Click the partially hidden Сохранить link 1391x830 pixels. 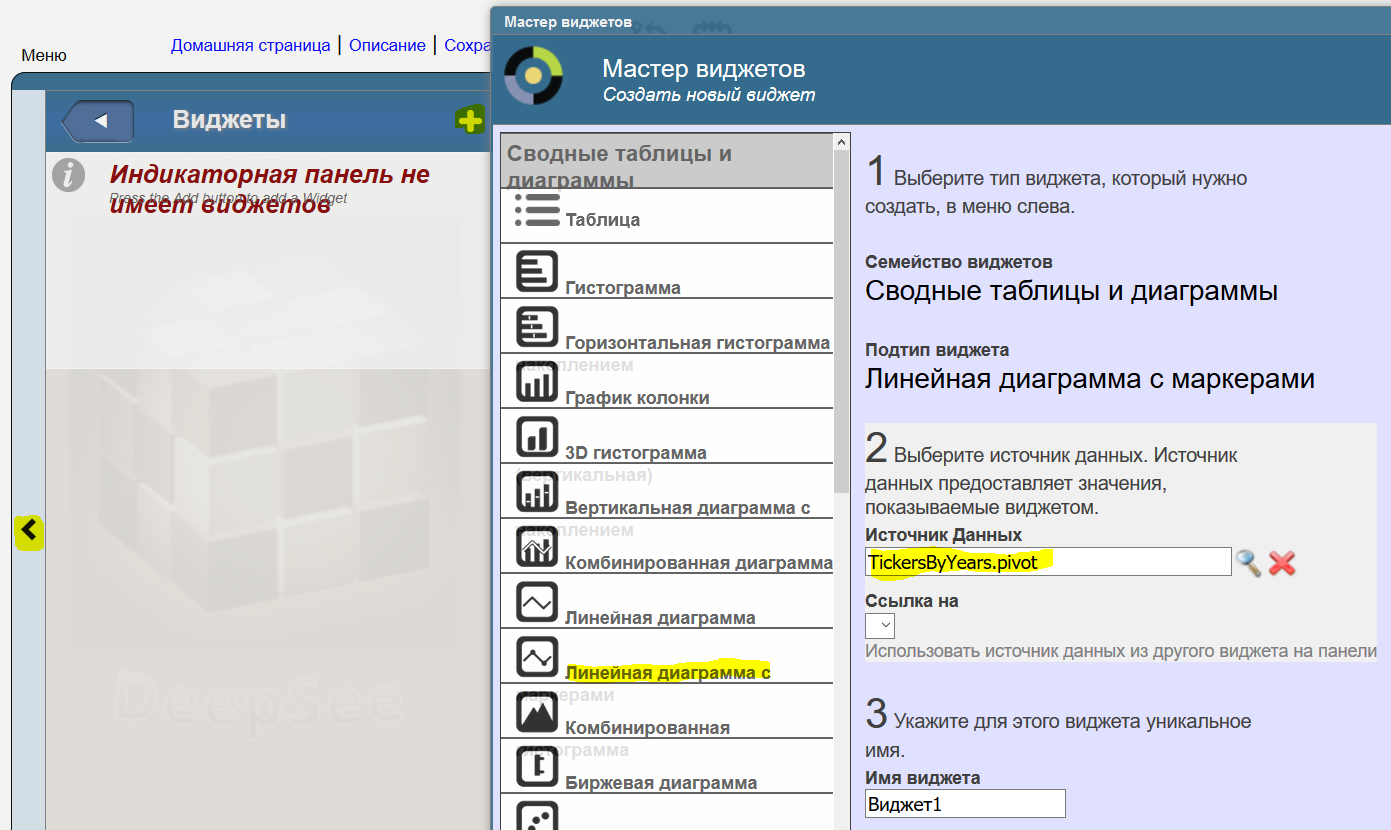tap(467, 45)
